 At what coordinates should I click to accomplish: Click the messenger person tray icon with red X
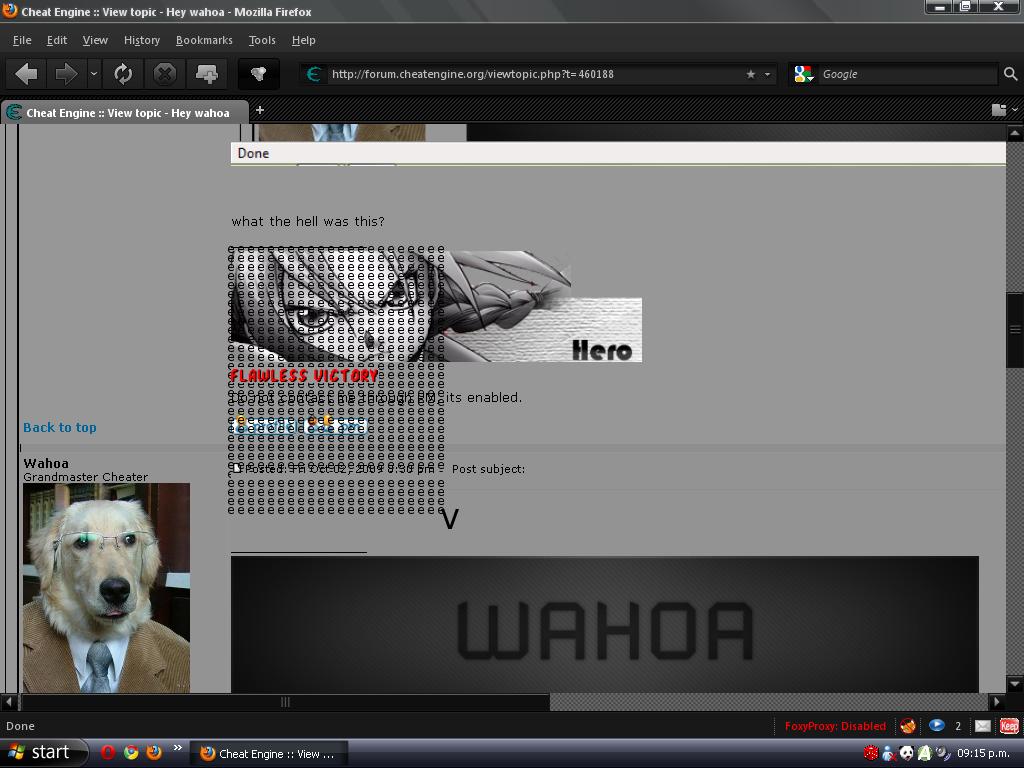click(889, 754)
